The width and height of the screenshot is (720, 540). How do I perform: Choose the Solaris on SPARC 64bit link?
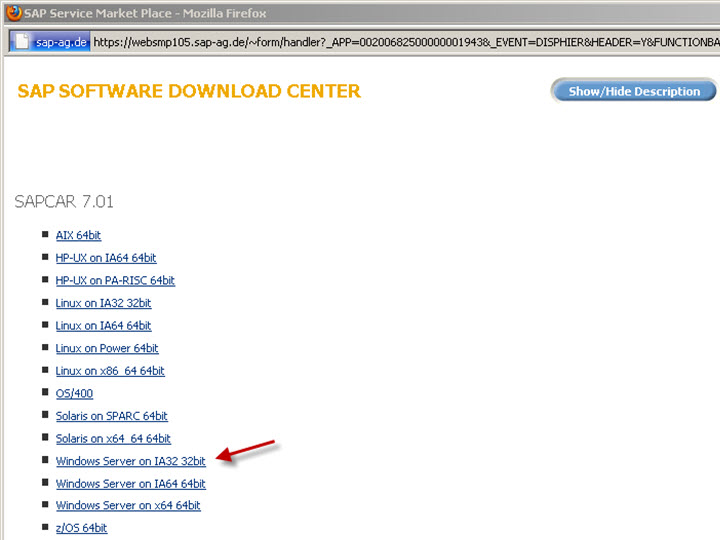111,416
